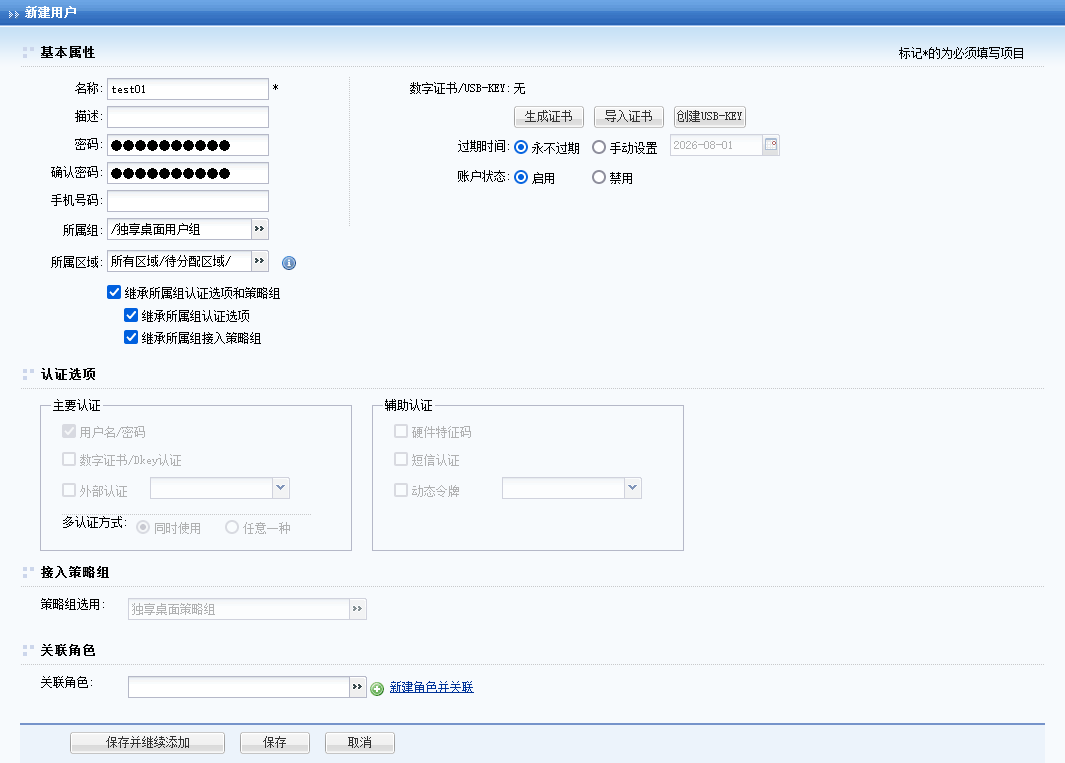The height and width of the screenshot is (763, 1065).
Task: Open the 关联角色 browse arrow button
Action: coord(357,687)
